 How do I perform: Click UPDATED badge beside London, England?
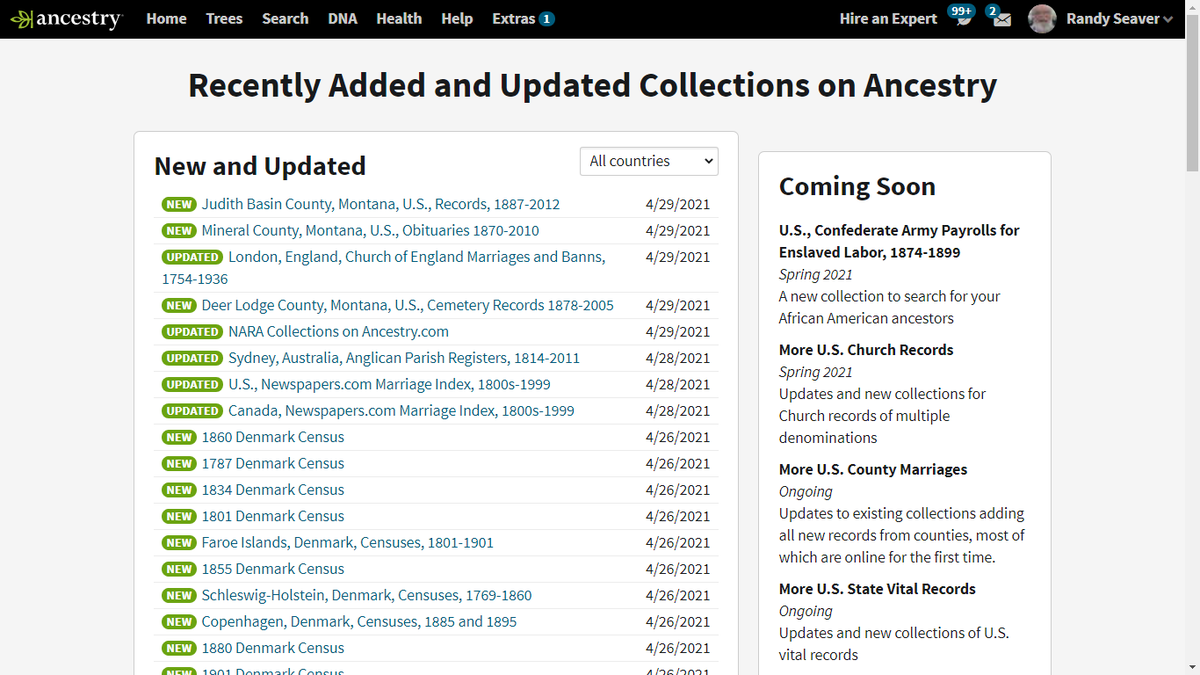193,258
